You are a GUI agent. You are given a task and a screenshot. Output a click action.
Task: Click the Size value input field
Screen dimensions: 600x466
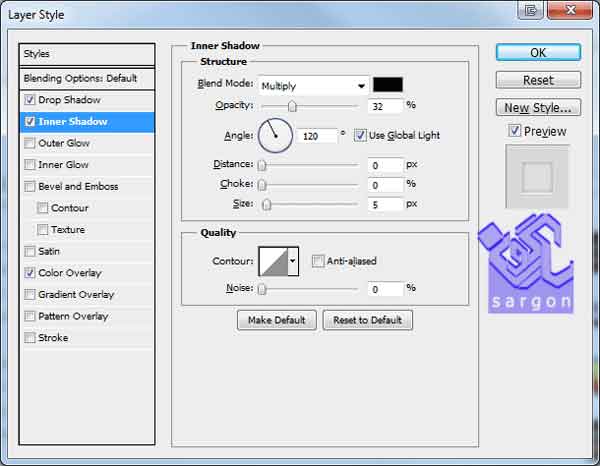383,204
